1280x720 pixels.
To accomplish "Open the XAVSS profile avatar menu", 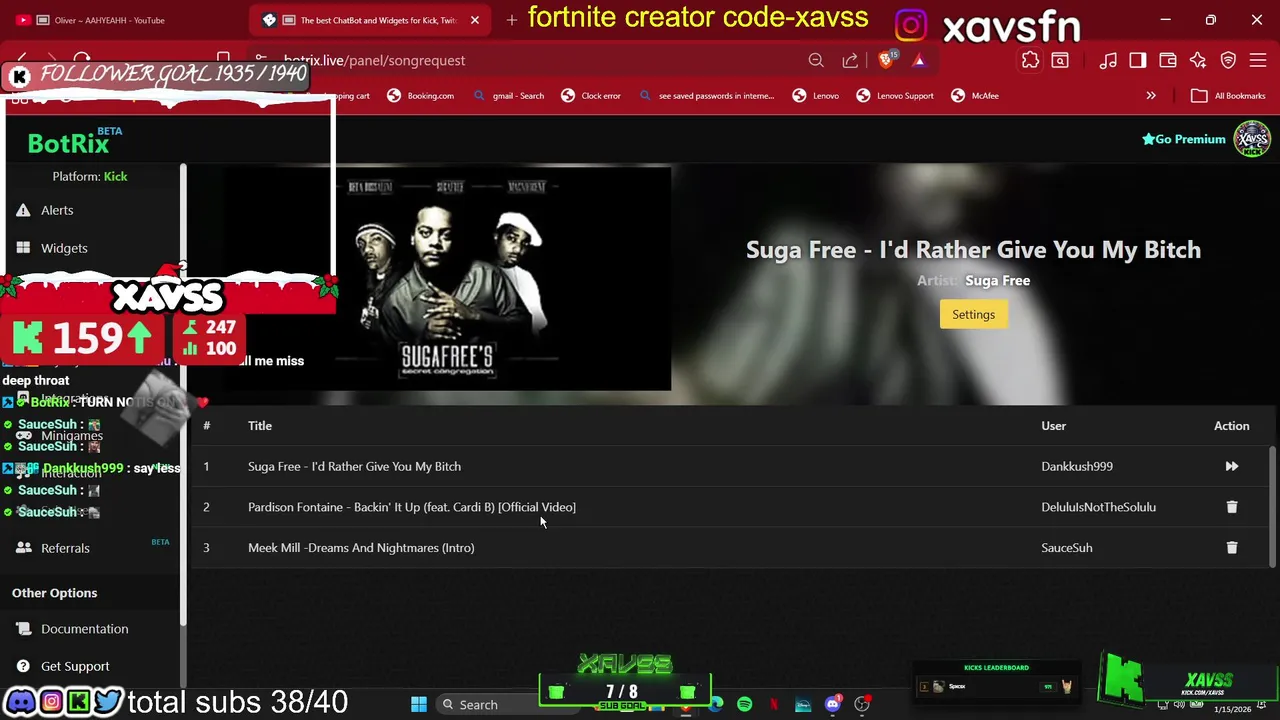I will tap(1252, 139).
